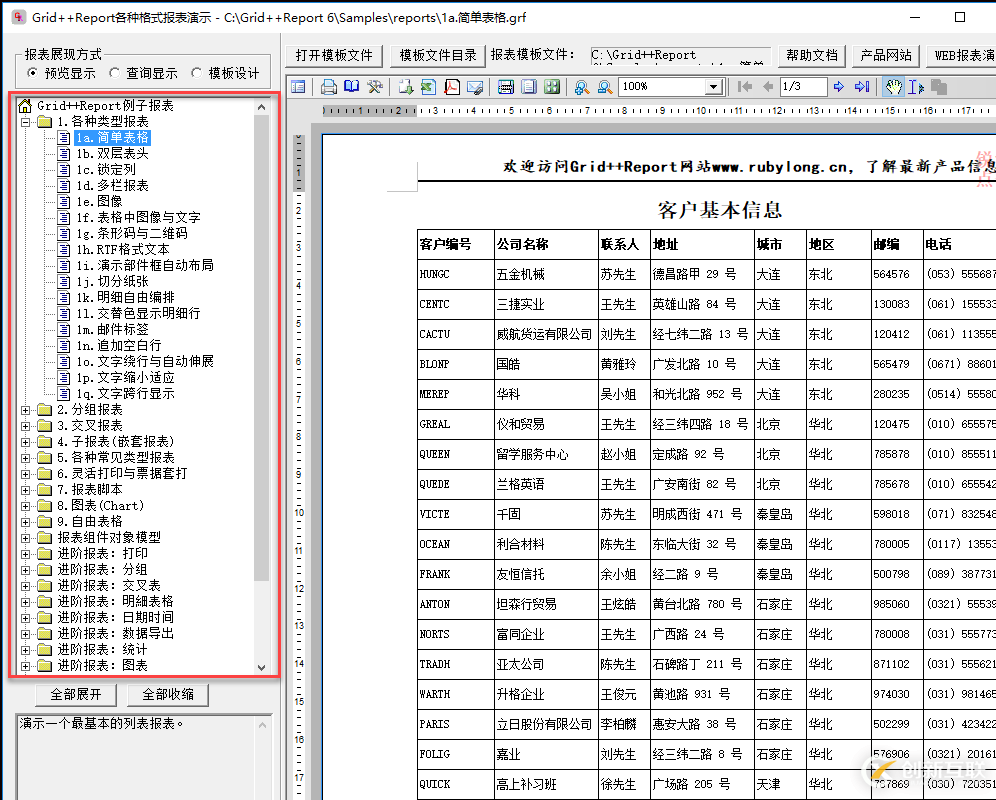Click the Zoom In magnifier icon
Image resolution: width=996 pixels, height=800 pixels.
coord(582,86)
